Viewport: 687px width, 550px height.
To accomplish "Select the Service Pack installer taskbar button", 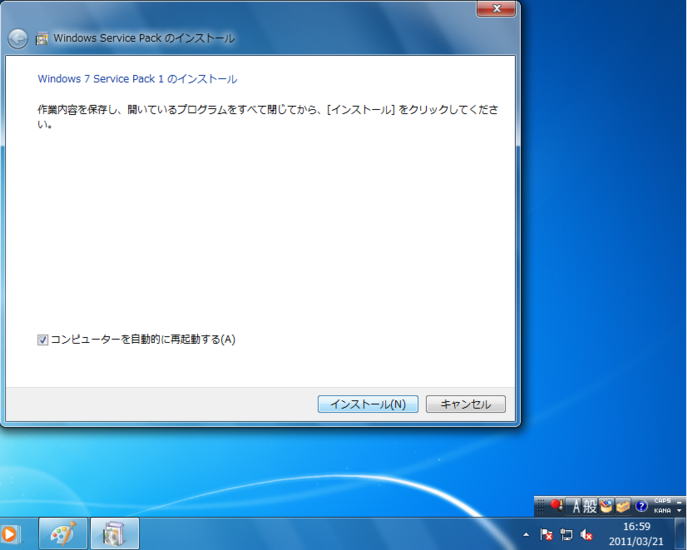I will pyautogui.click(x=115, y=533).
